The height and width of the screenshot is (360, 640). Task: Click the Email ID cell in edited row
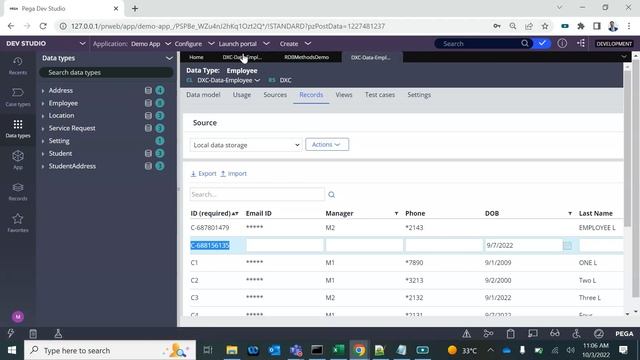(284, 245)
